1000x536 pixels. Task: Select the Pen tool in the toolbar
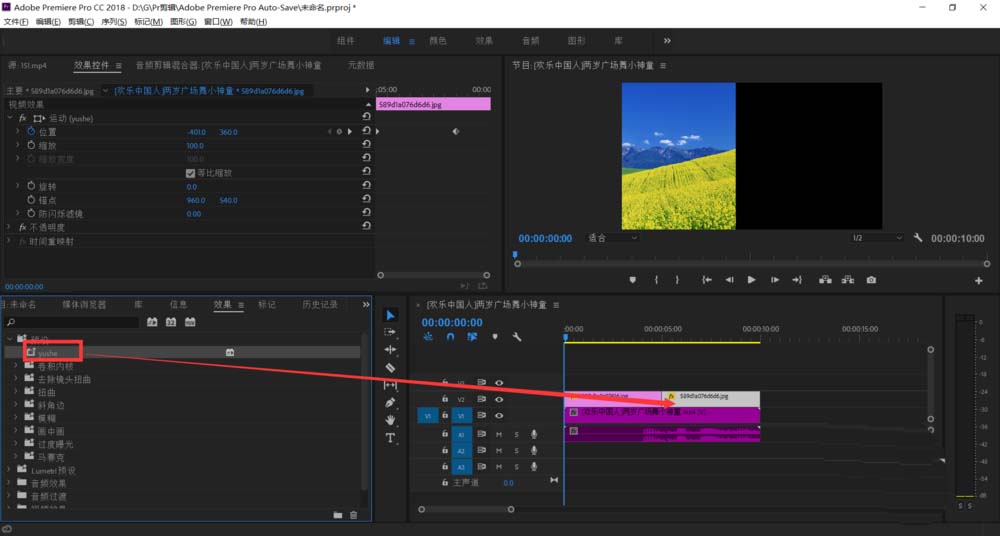(390, 402)
